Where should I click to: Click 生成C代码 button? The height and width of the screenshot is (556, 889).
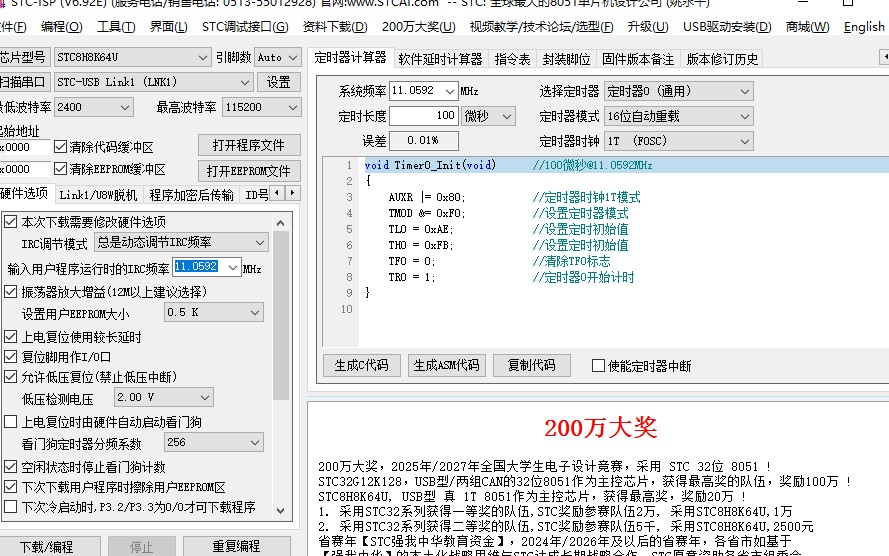[x=362, y=365]
